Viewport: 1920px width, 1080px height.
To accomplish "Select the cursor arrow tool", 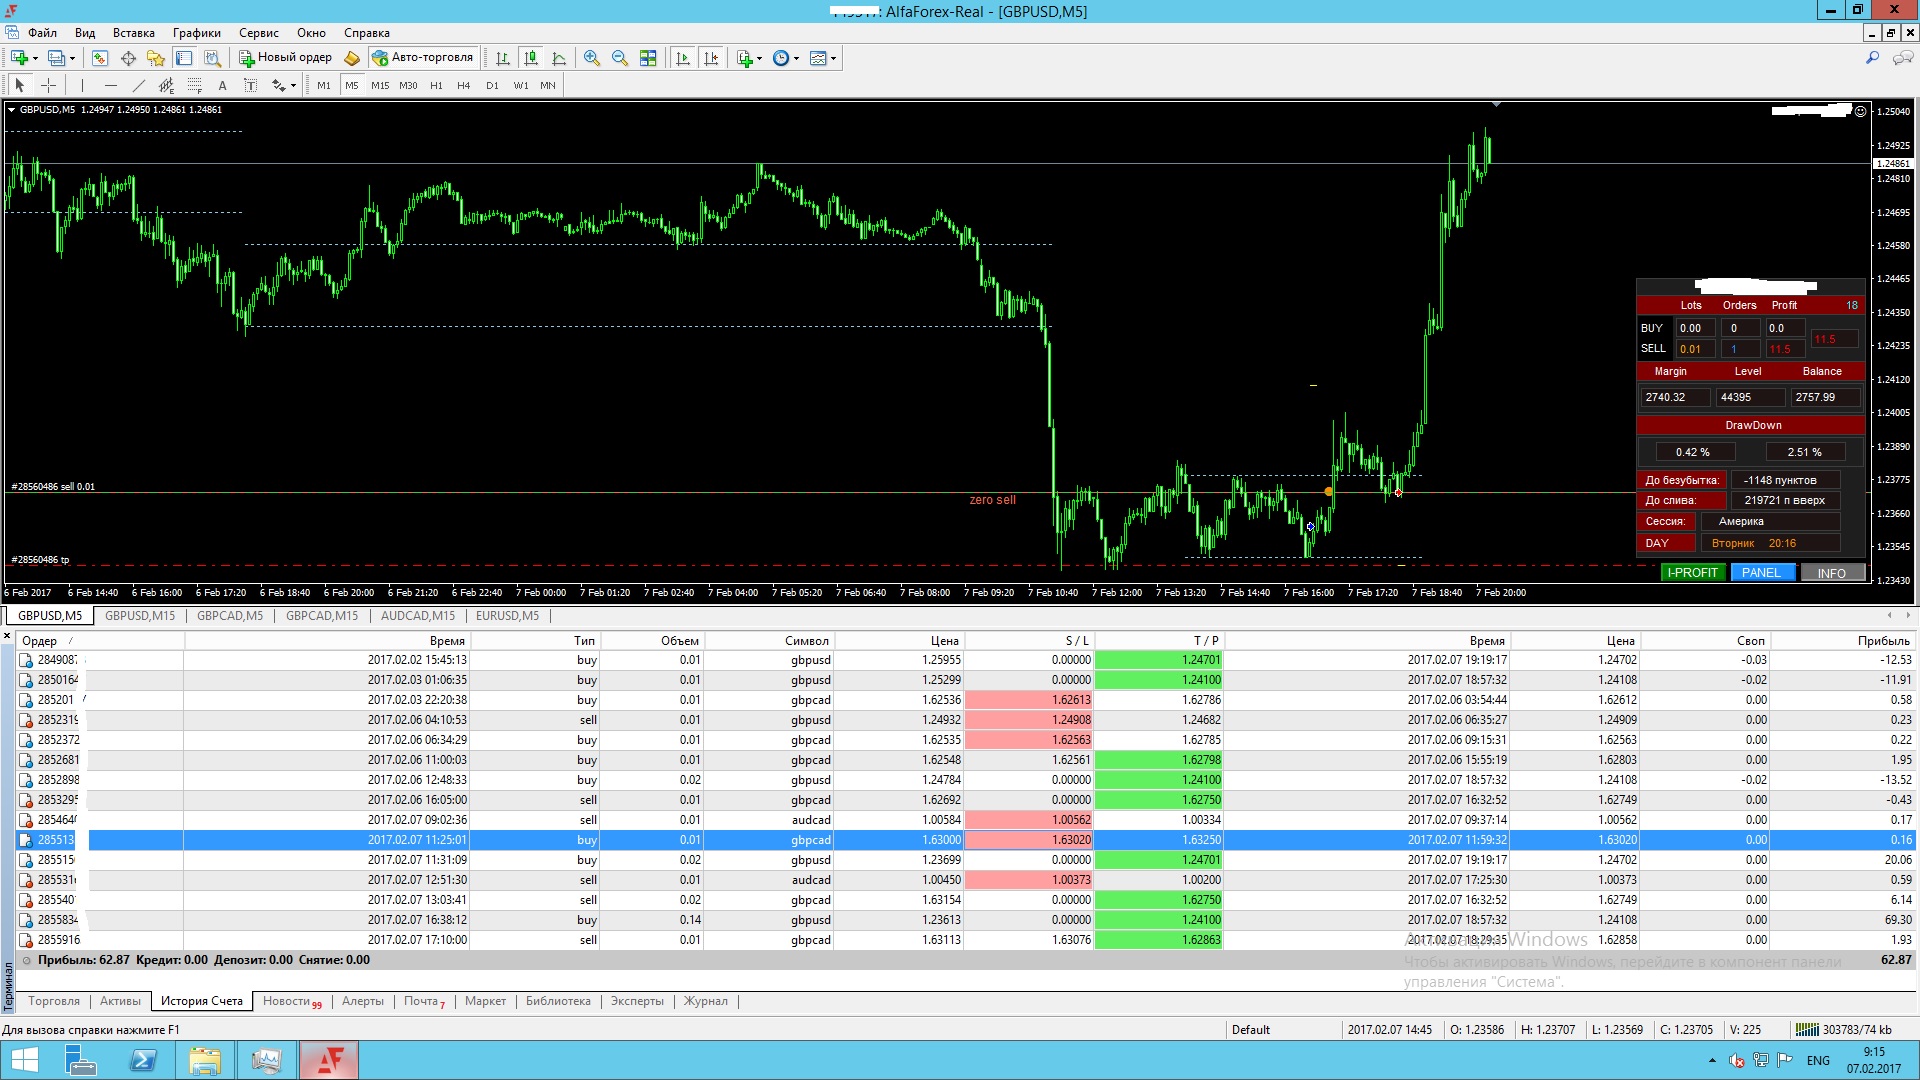I will tap(19, 85).
